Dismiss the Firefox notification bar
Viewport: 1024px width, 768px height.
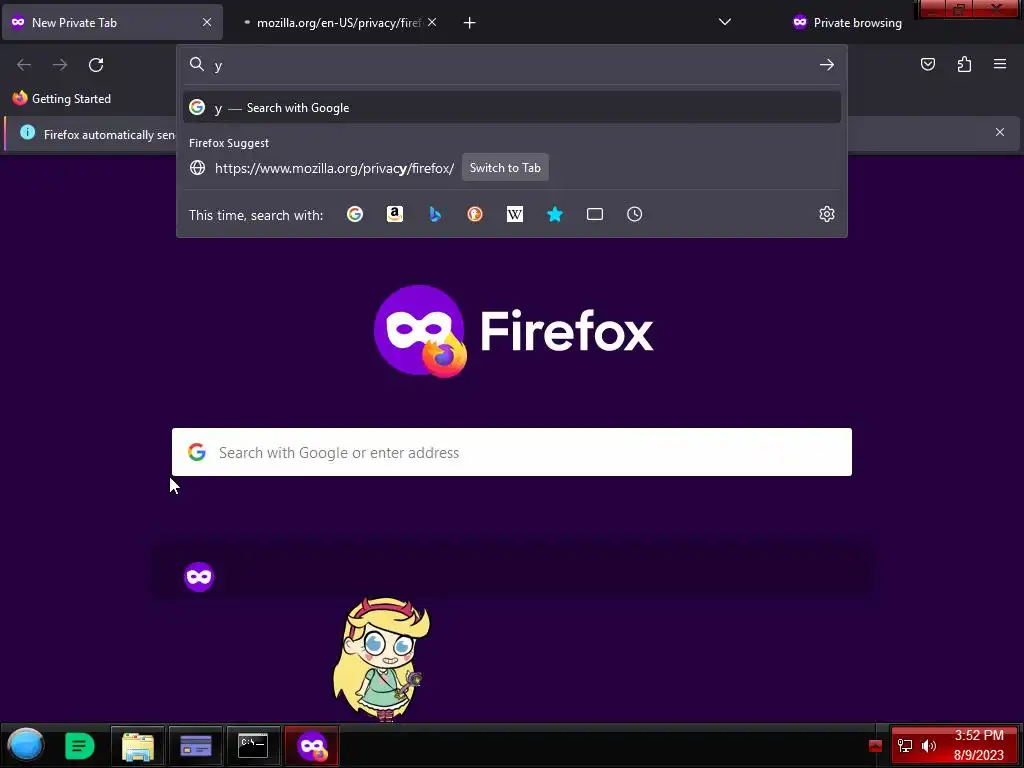tap(1000, 132)
